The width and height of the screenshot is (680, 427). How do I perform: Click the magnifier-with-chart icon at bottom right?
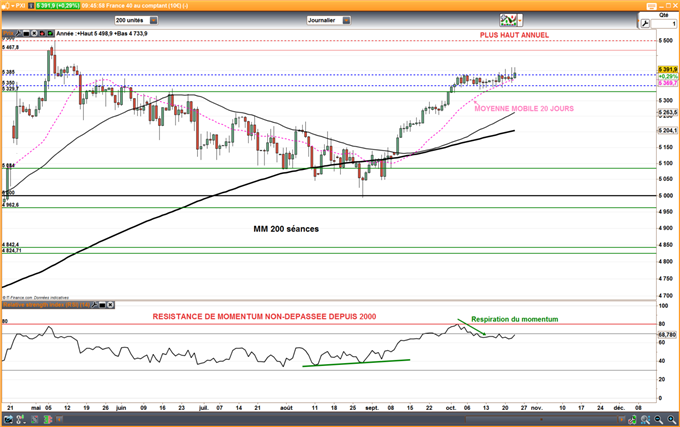(x=645, y=419)
